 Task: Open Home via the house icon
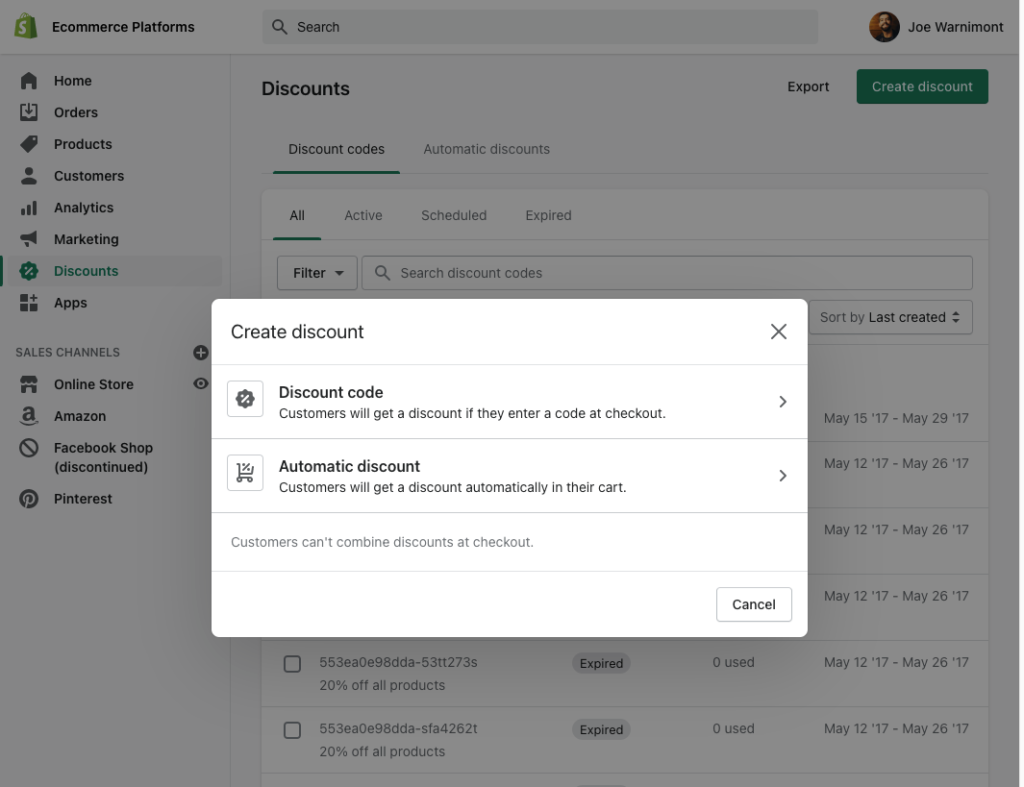tap(29, 81)
